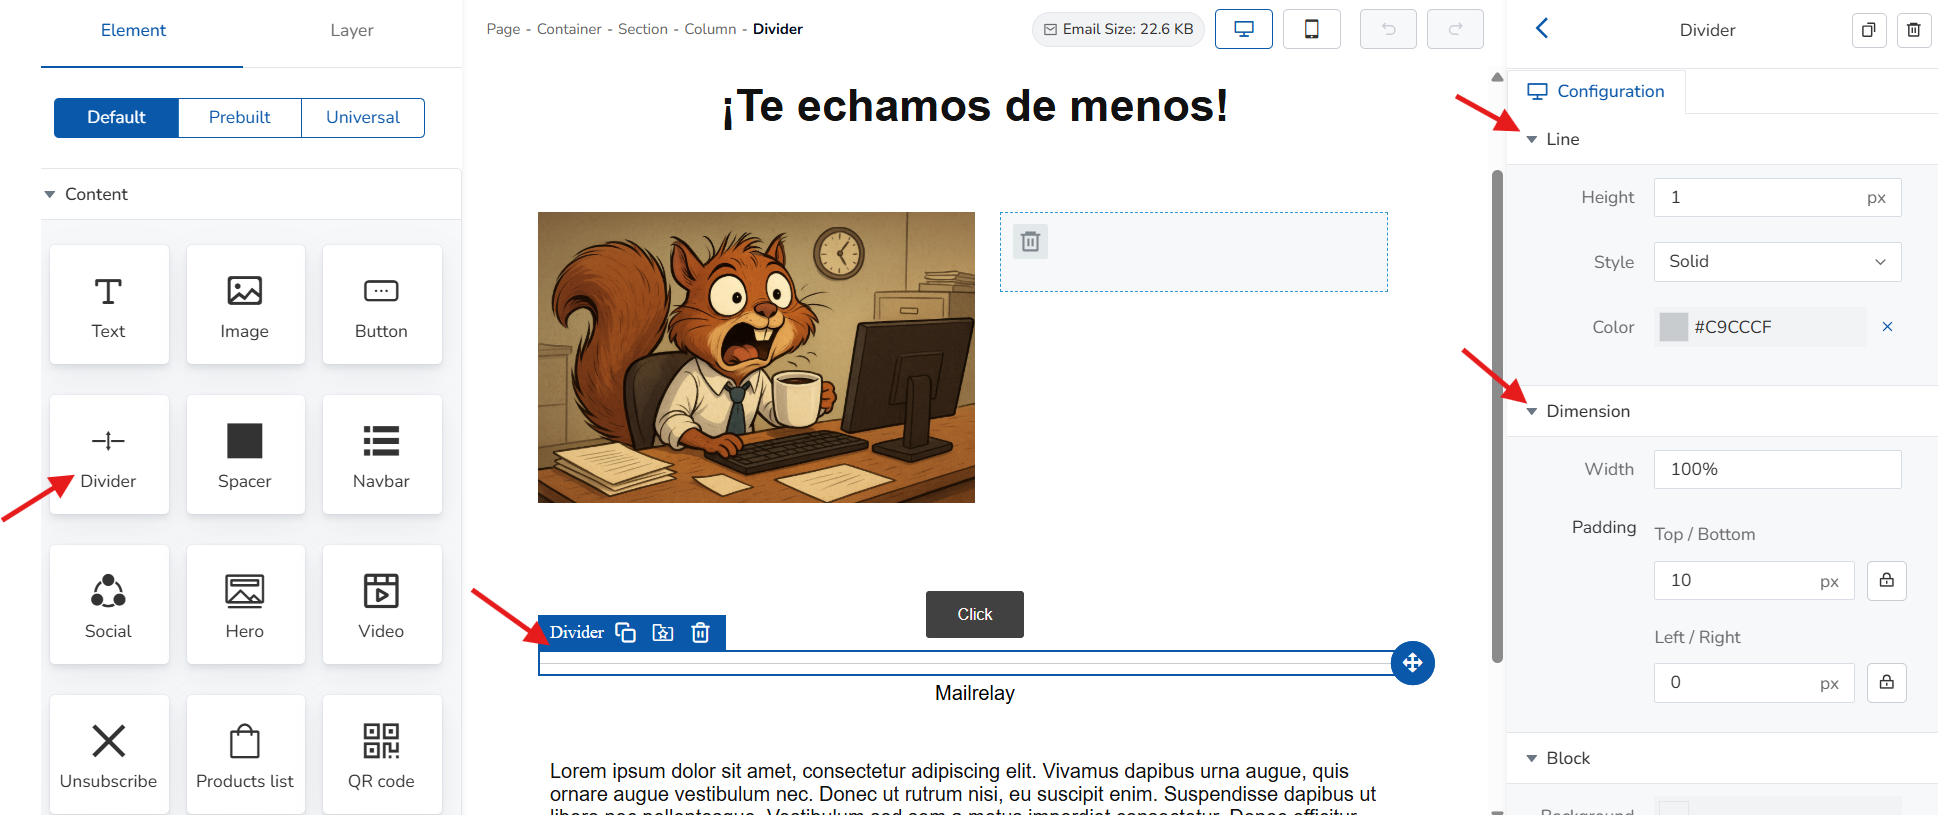The image size is (1938, 815).
Task: Toggle Left/Right padding lock
Action: pyautogui.click(x=1887, y=683)
